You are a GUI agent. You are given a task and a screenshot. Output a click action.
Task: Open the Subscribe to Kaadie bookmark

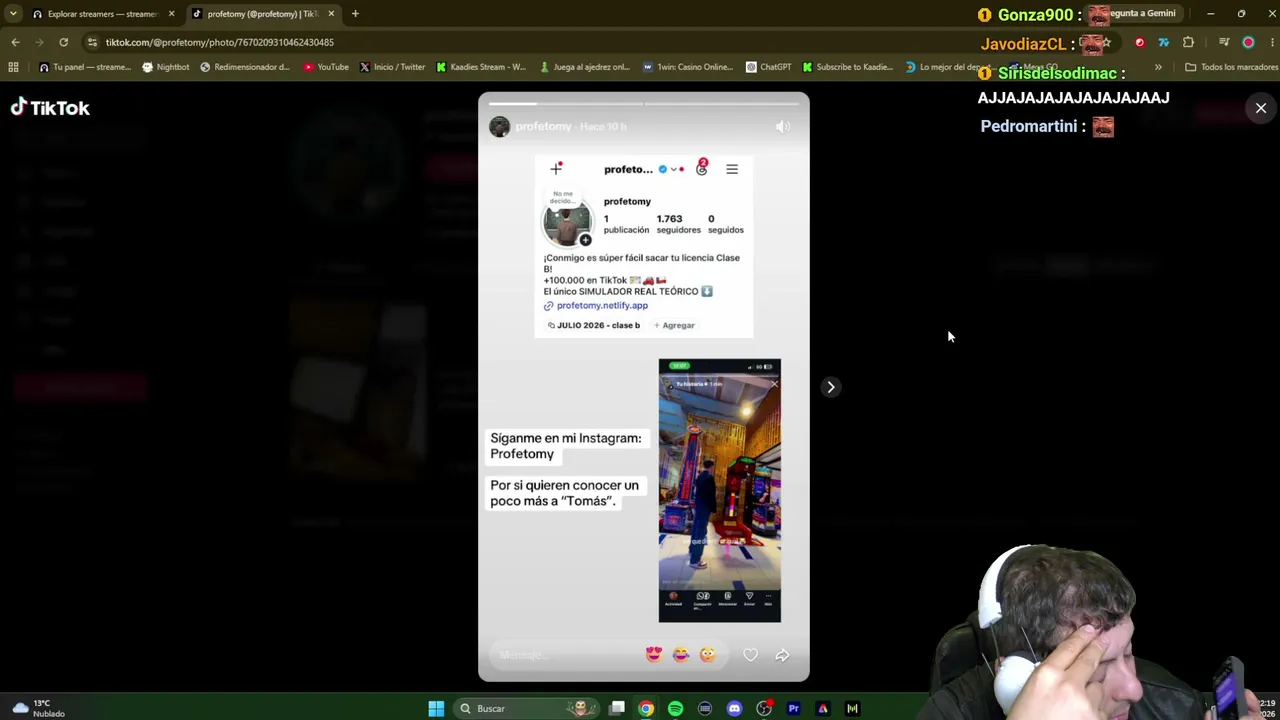(x=847, y=67)
